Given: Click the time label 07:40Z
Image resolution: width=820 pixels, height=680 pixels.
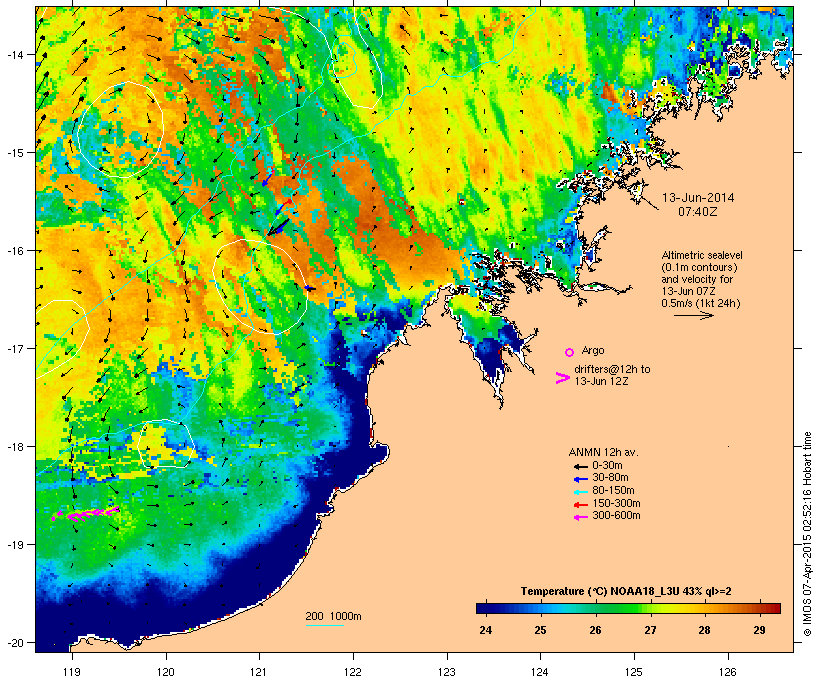Looking at the screenshot, I should [698, 212].
